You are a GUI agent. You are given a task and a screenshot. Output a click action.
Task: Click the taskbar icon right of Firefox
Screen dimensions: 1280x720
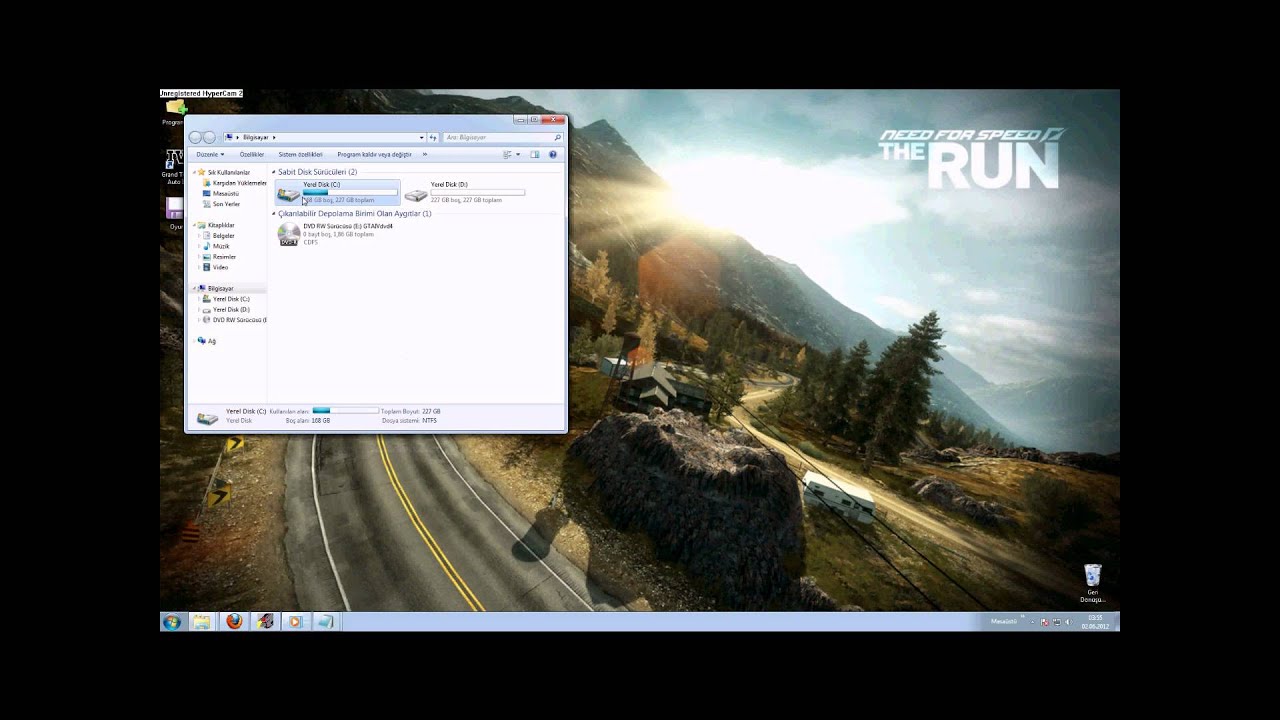click(x=264, y=621)
